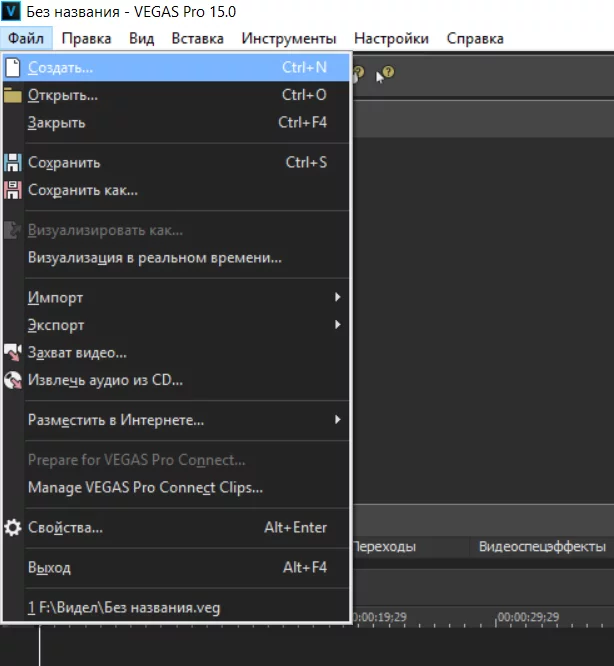Open the Правка menu

click(x=85, y=39)
